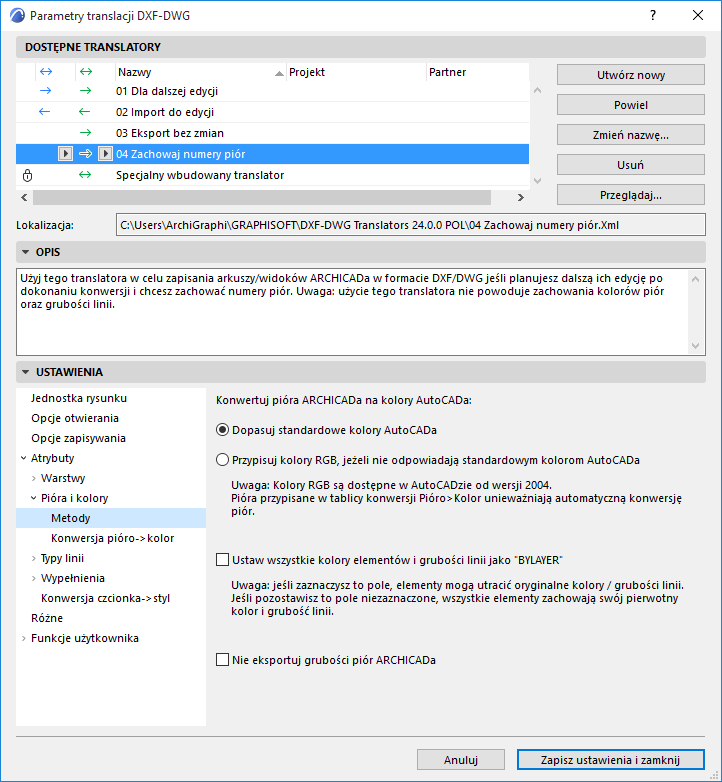Image resolution: width=722 pixels, height=782 pixels.
Task: Expand the Typy linii node
Action: pos(33,558)
